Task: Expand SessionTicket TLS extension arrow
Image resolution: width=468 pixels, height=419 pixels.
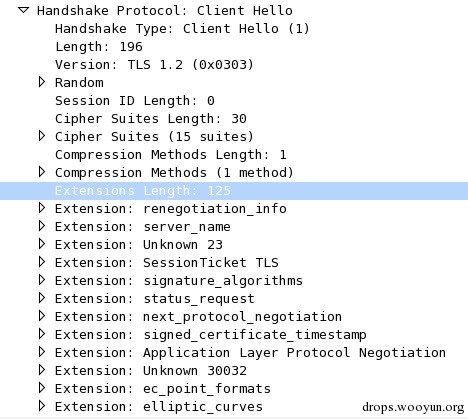Action: click(x=42, y=262)
